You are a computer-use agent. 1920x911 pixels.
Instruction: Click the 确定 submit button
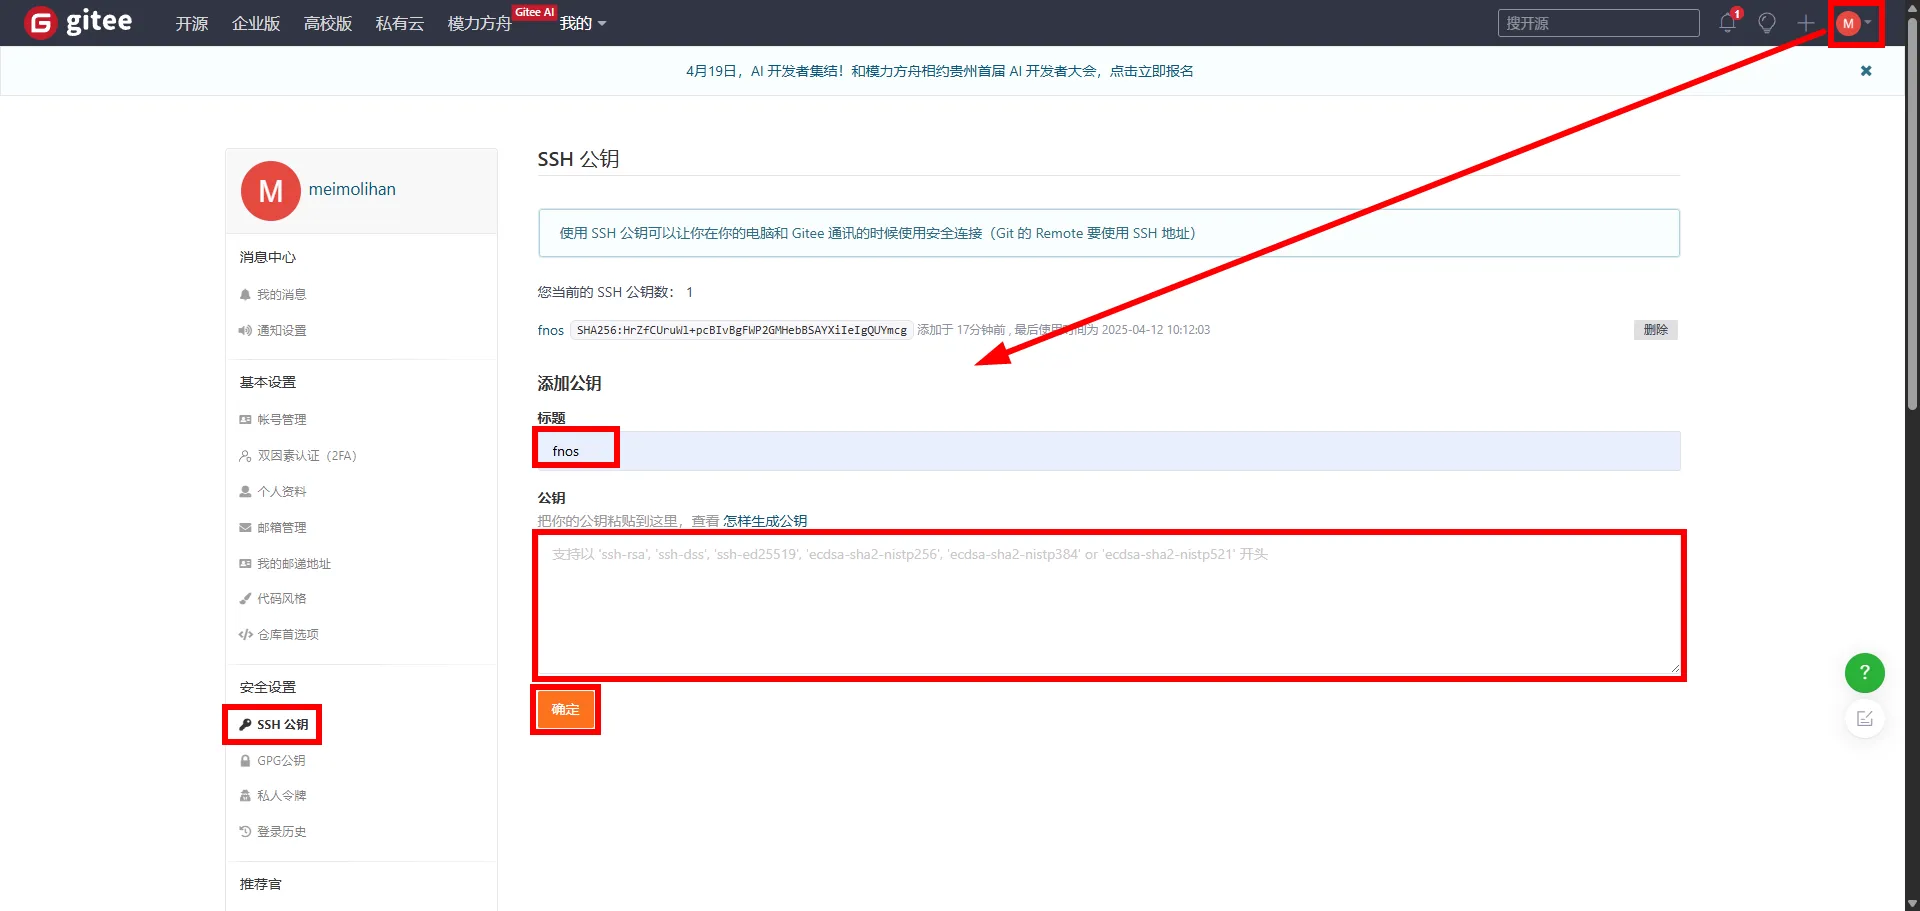pyautogui.click(x=565, y=710)
